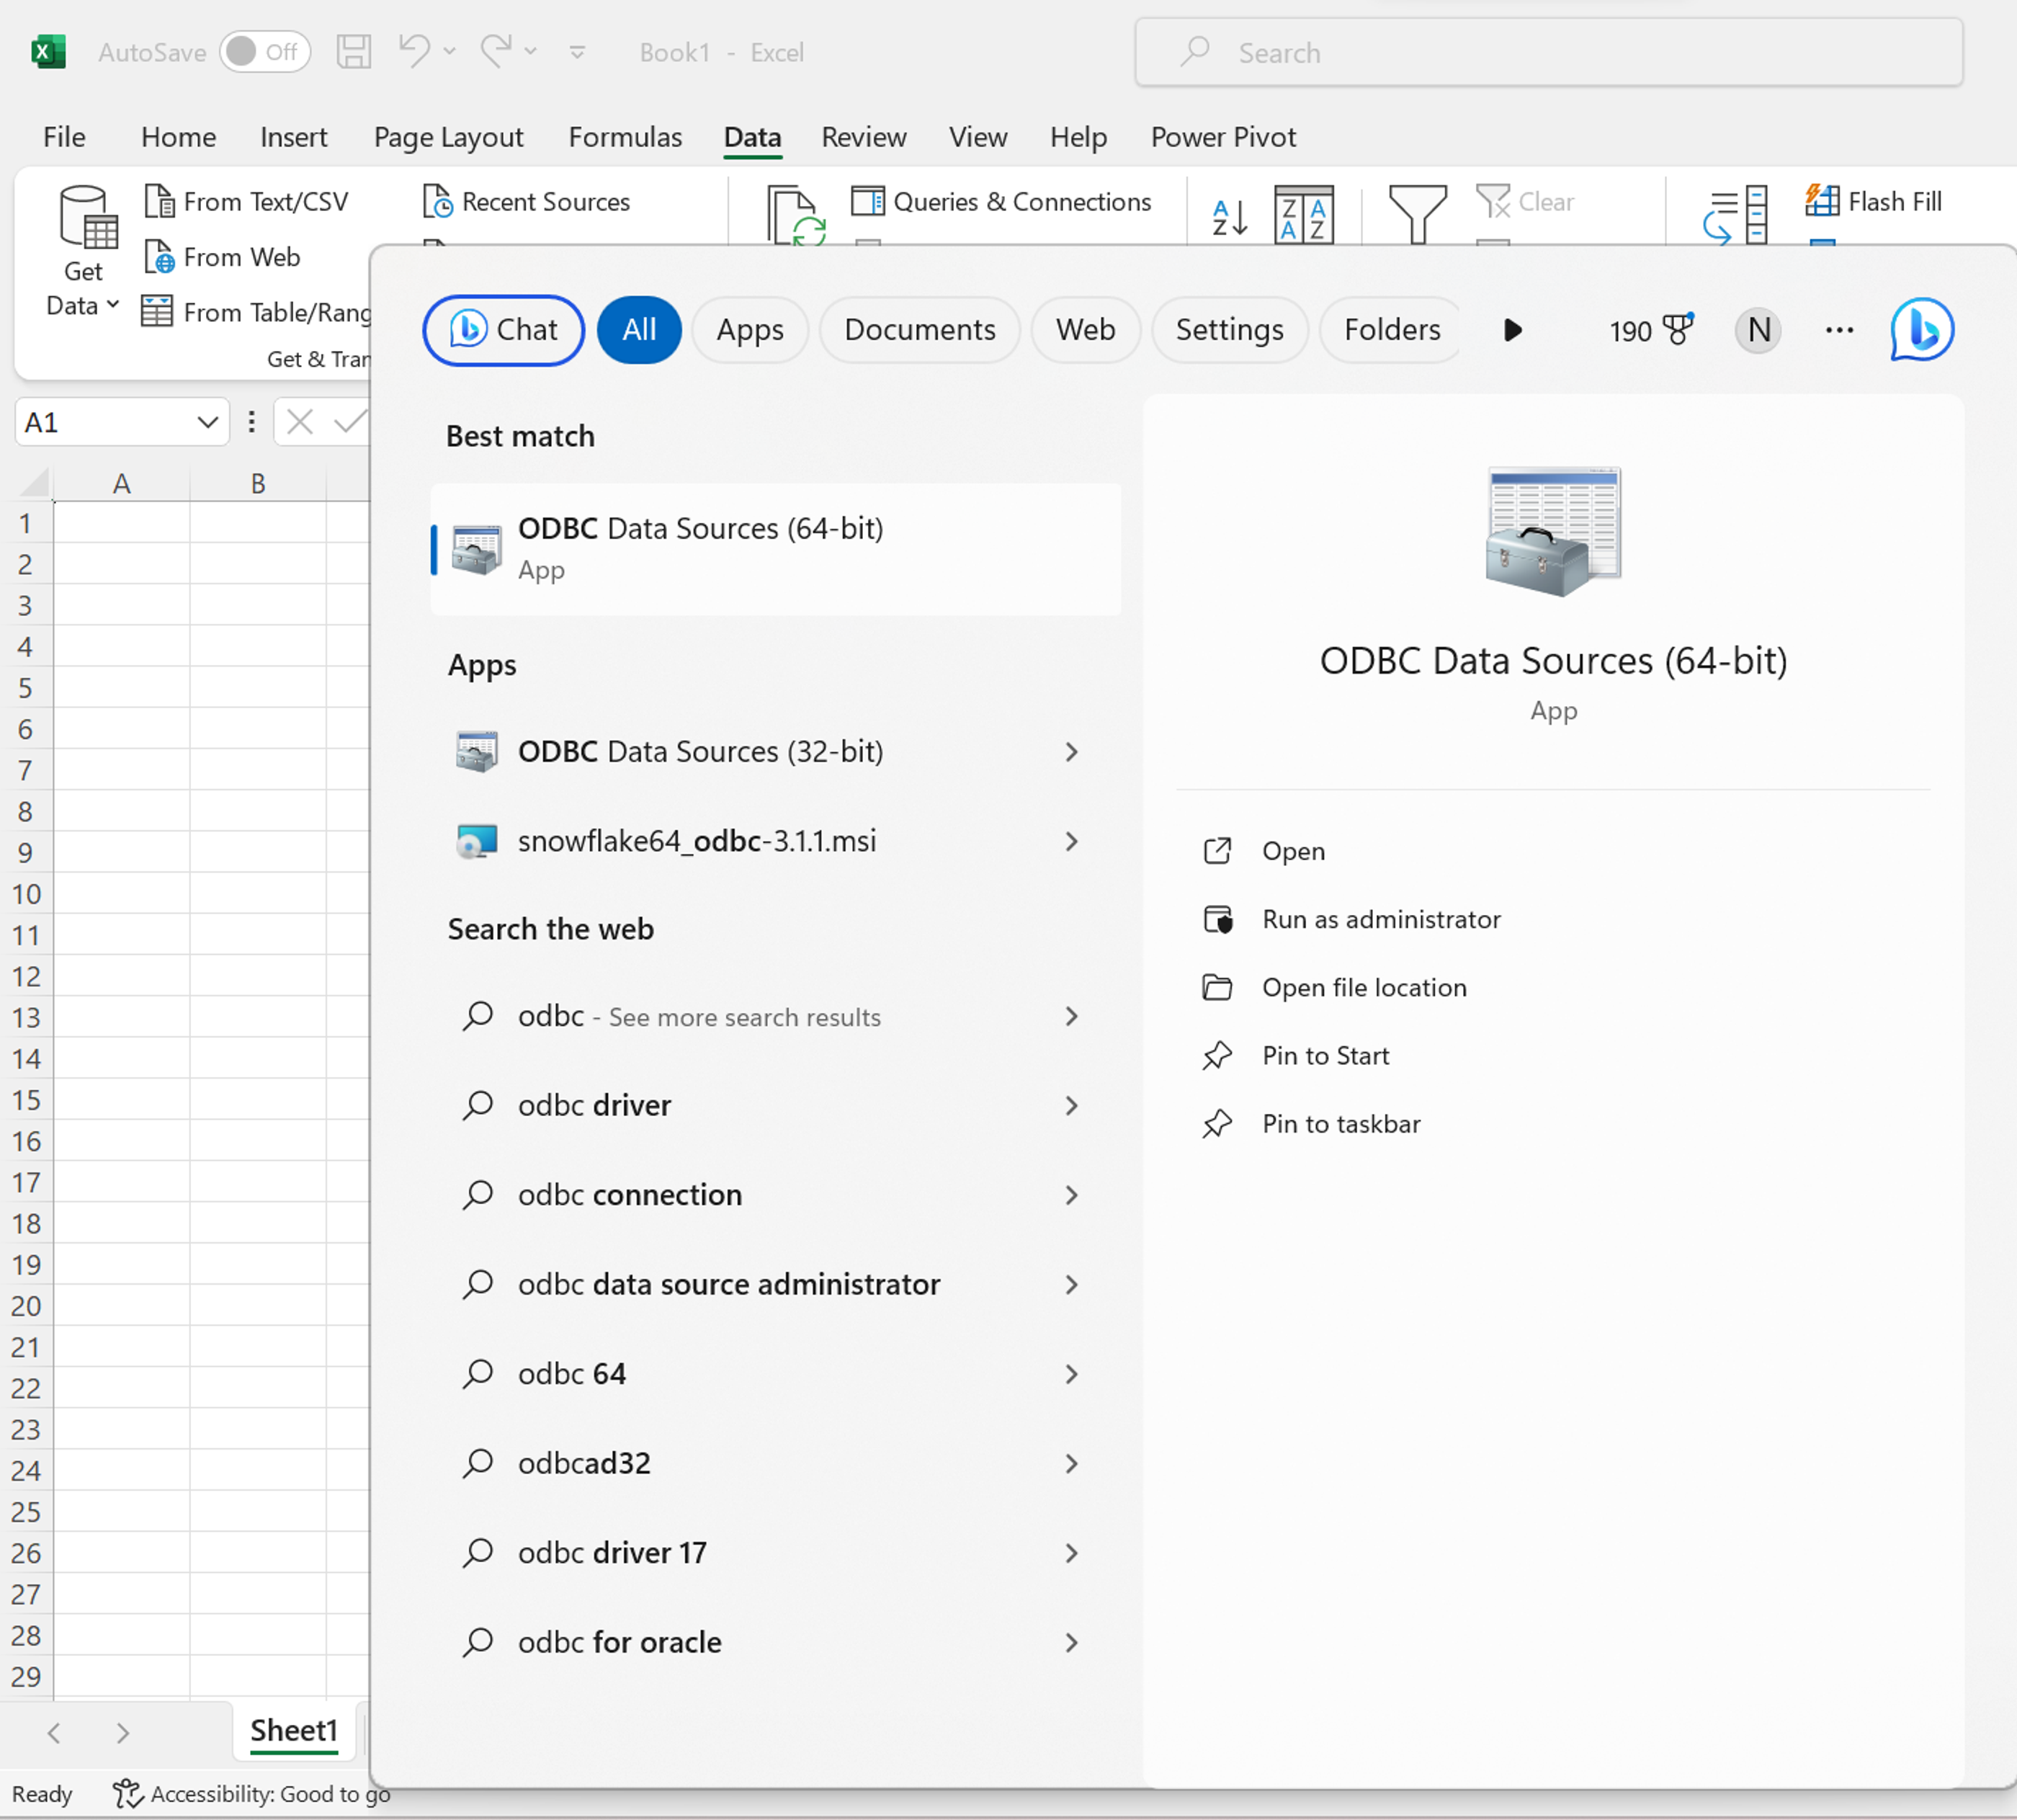This screenshot has height=1820, width=2017.
Task: Open the Power Pivot ribbon tab
Action: [1223, 137]
